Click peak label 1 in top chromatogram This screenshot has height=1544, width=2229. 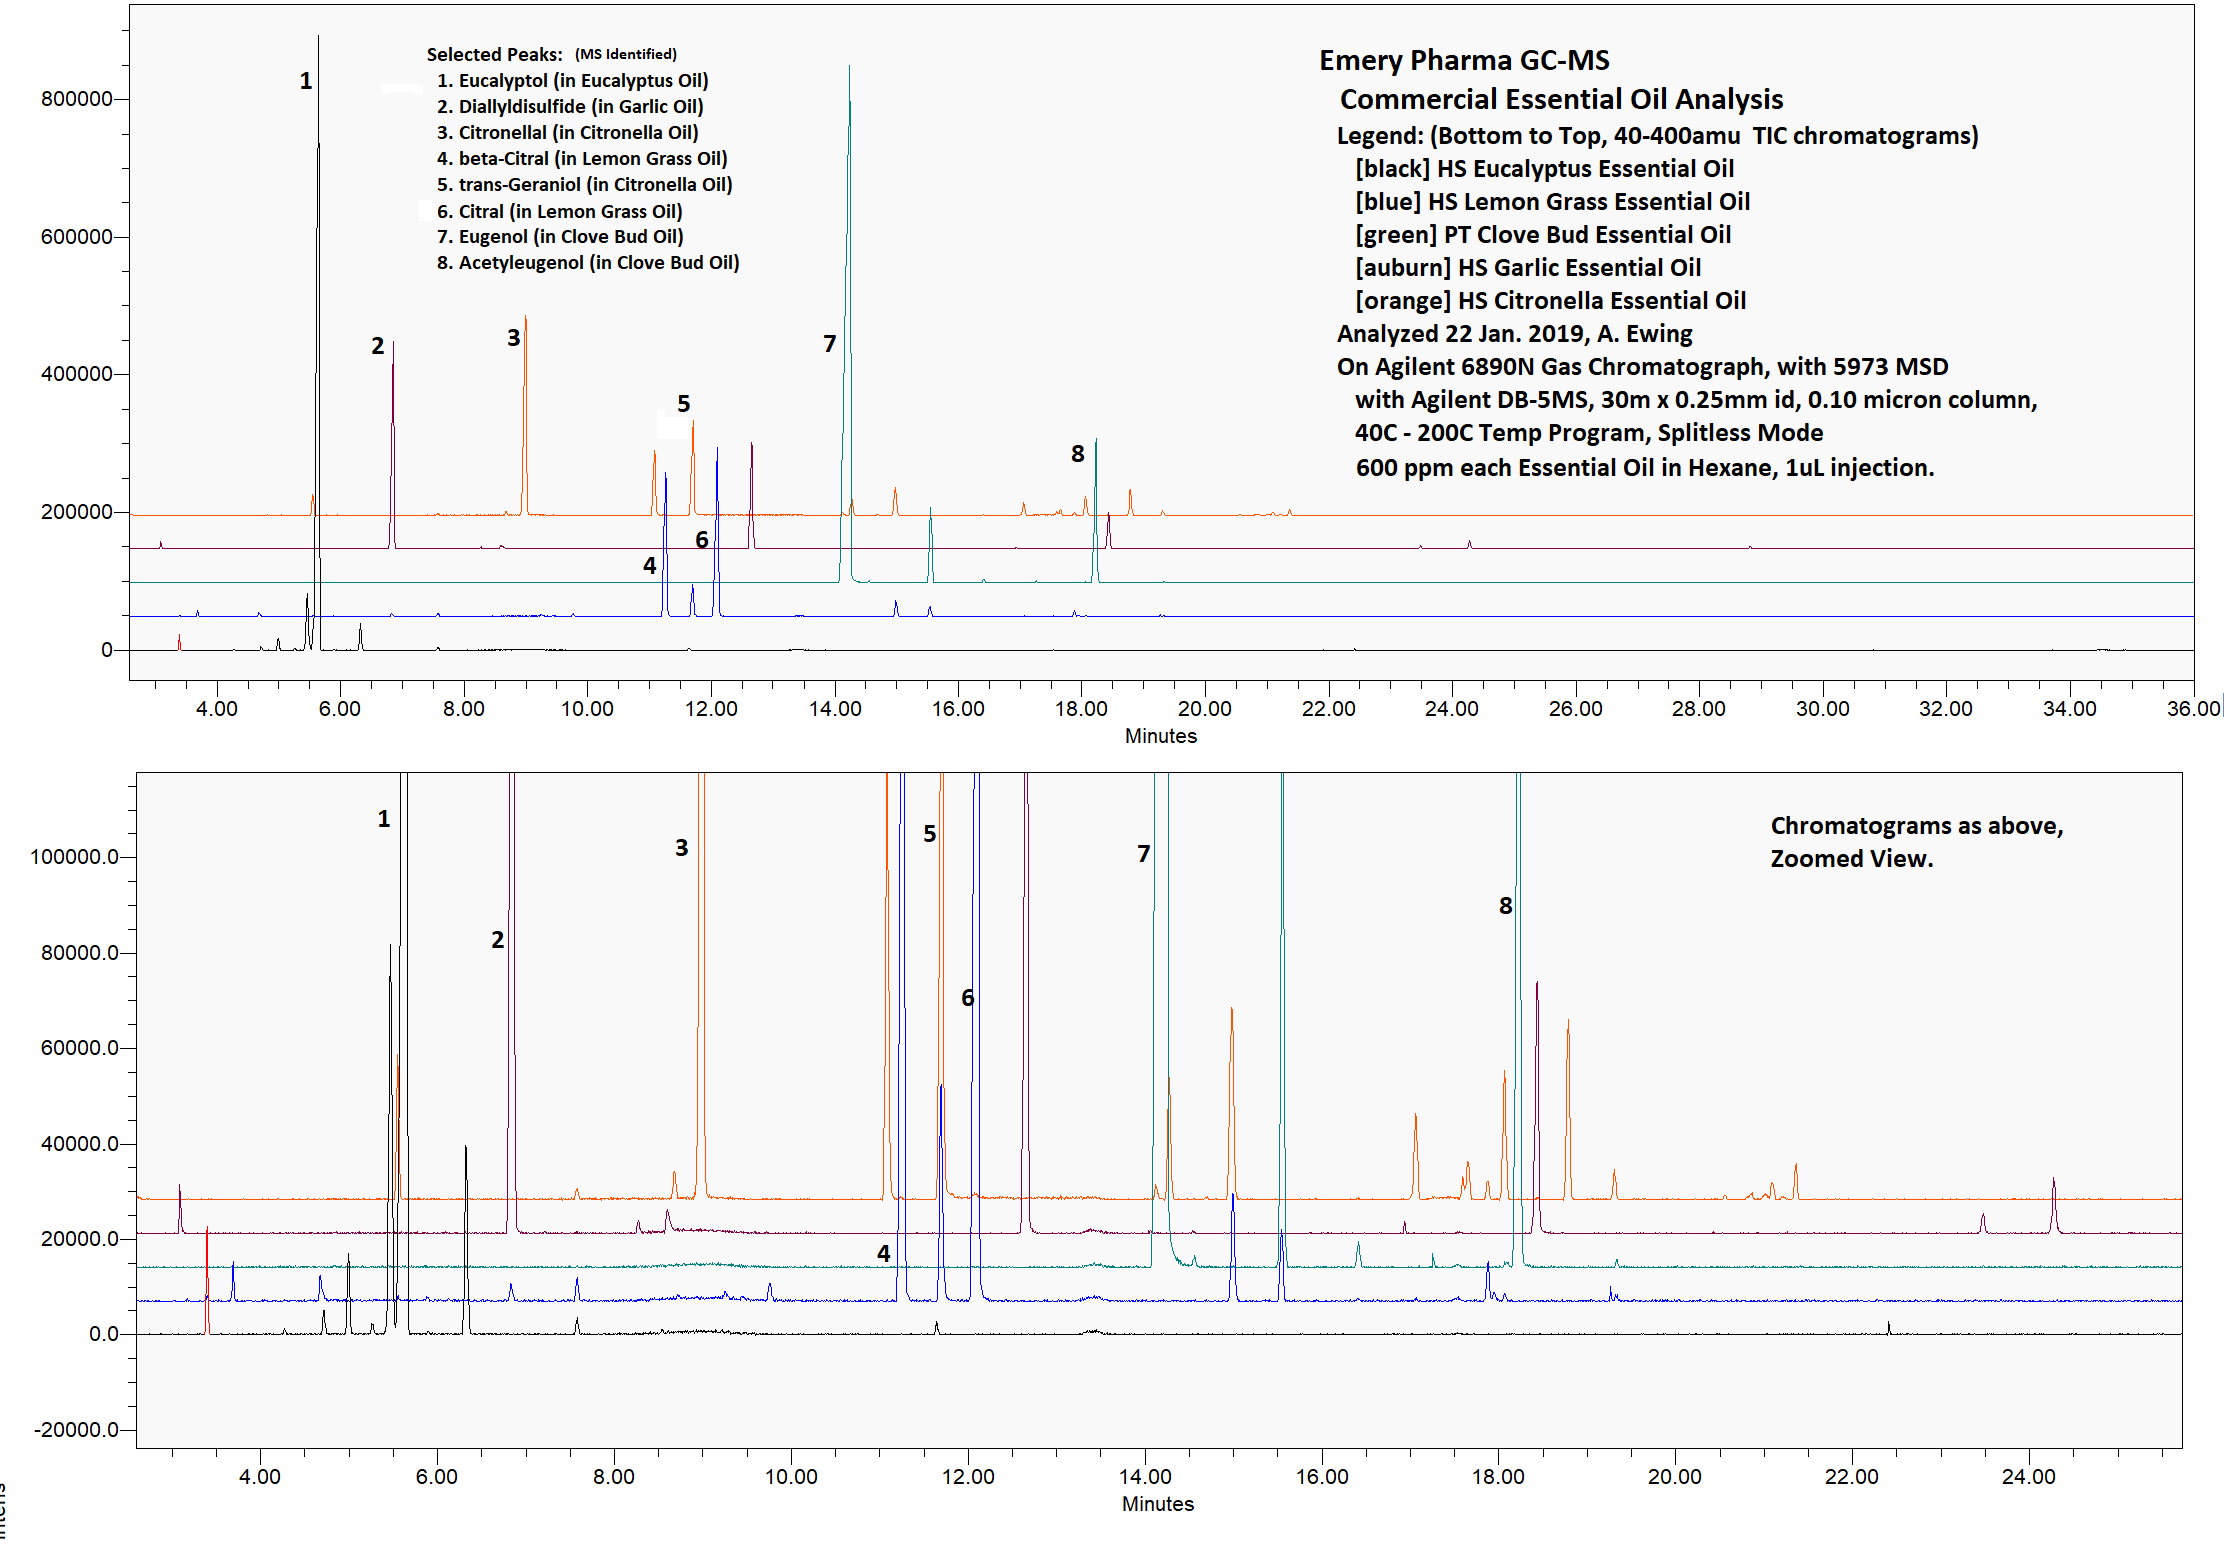click(306, 81)
